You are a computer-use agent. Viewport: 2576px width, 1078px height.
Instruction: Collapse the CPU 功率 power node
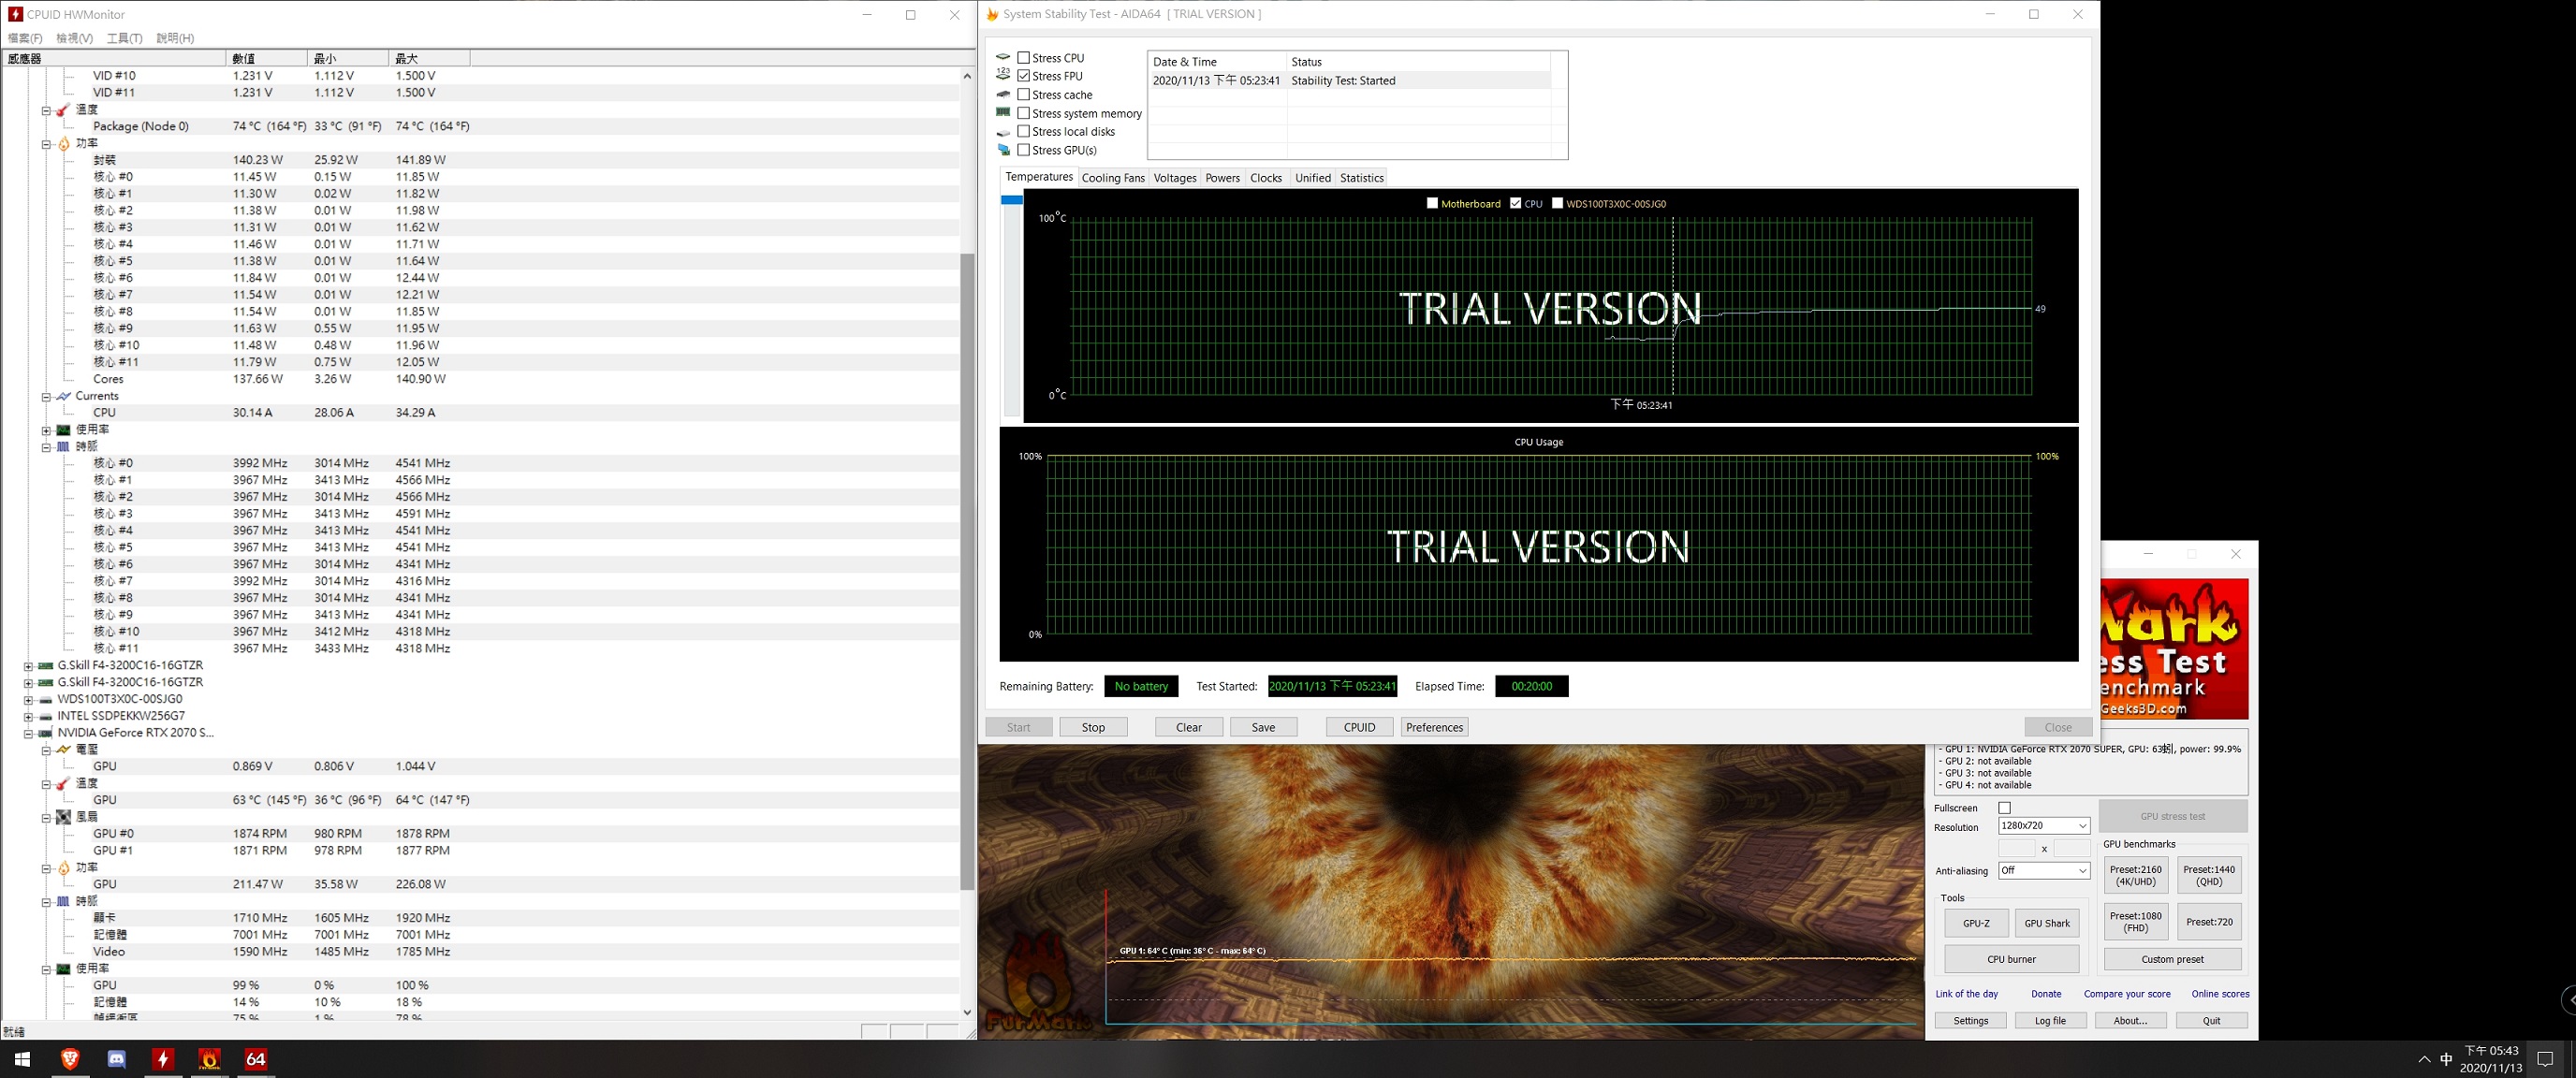click(x=46, y=144)
